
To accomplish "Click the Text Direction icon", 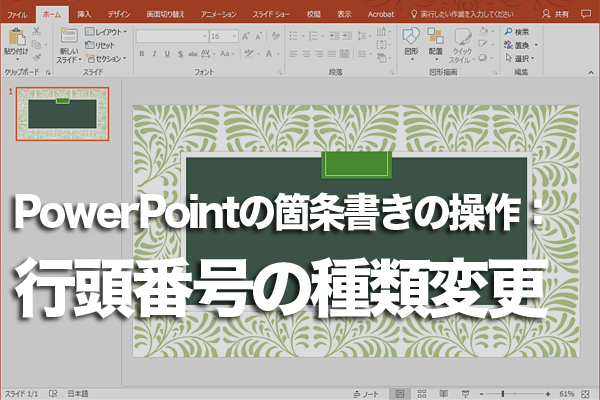I will pos(382,31).
